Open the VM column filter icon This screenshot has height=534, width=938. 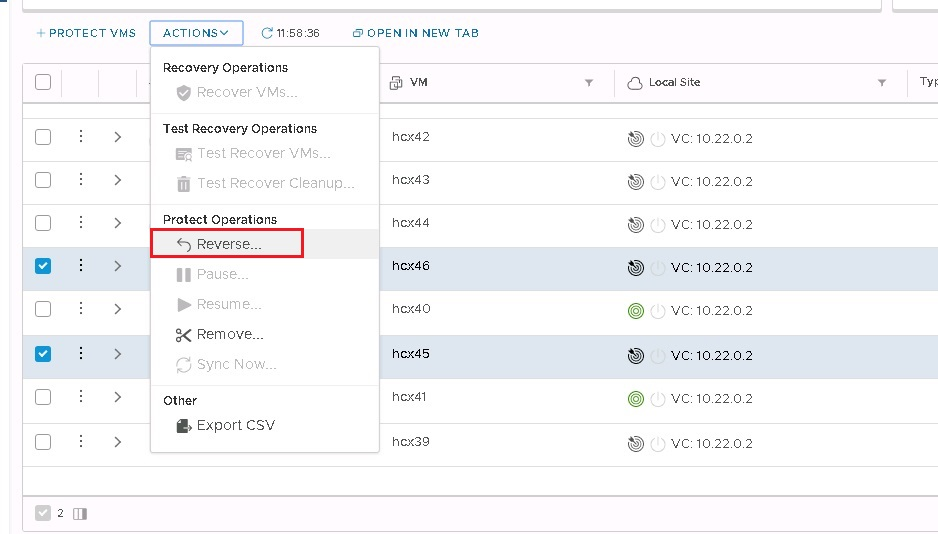click(x=589, y=83)
